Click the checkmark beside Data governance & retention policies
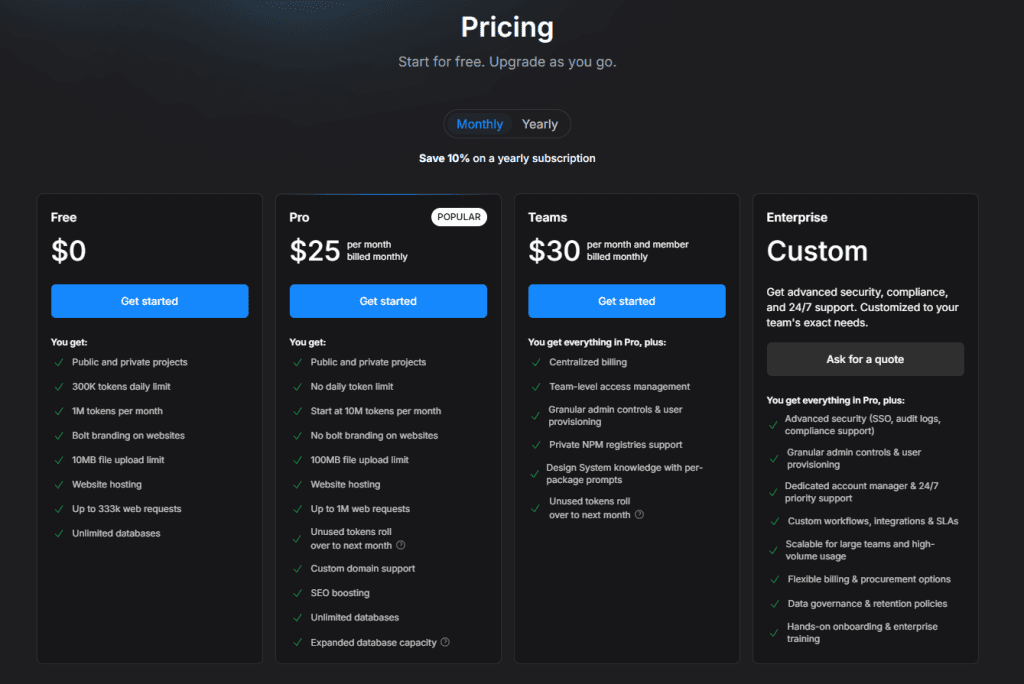This screenshot has height=684, width=1024. pos(774,604)
